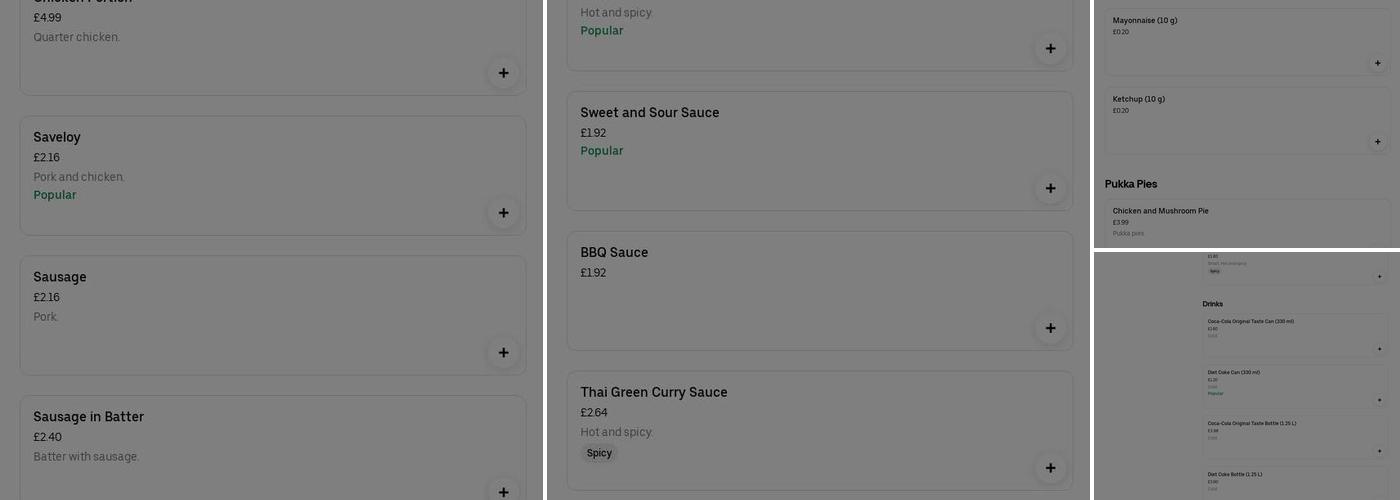
Task: Add Ketchup (10 g) to the order
Action: point(1377,142)
